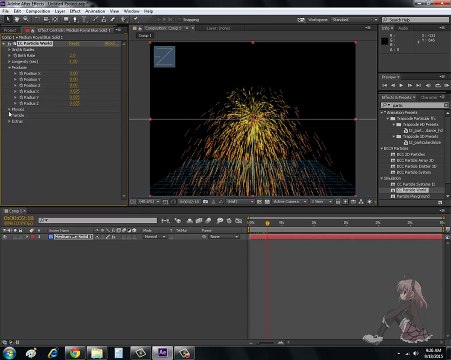Select the Type text tool
The height and width of the screenshot is (360, 451).
(84, 20)
